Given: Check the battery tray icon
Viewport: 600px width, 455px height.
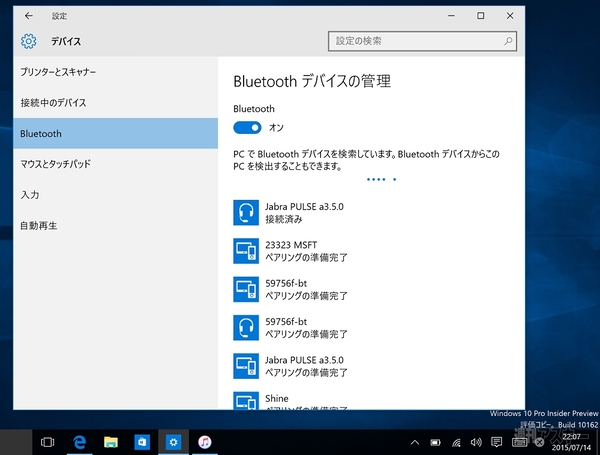Looking at the screenshot, I should tap(435, 443).
